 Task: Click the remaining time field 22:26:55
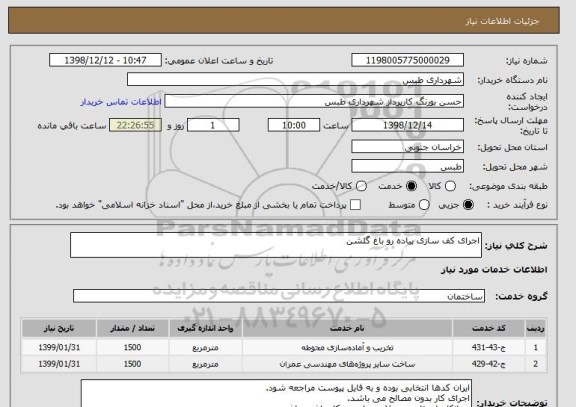(136, 125)
